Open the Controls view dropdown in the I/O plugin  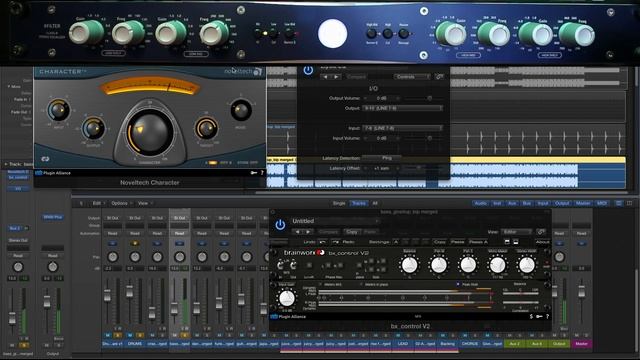click(x=411, y=77)
